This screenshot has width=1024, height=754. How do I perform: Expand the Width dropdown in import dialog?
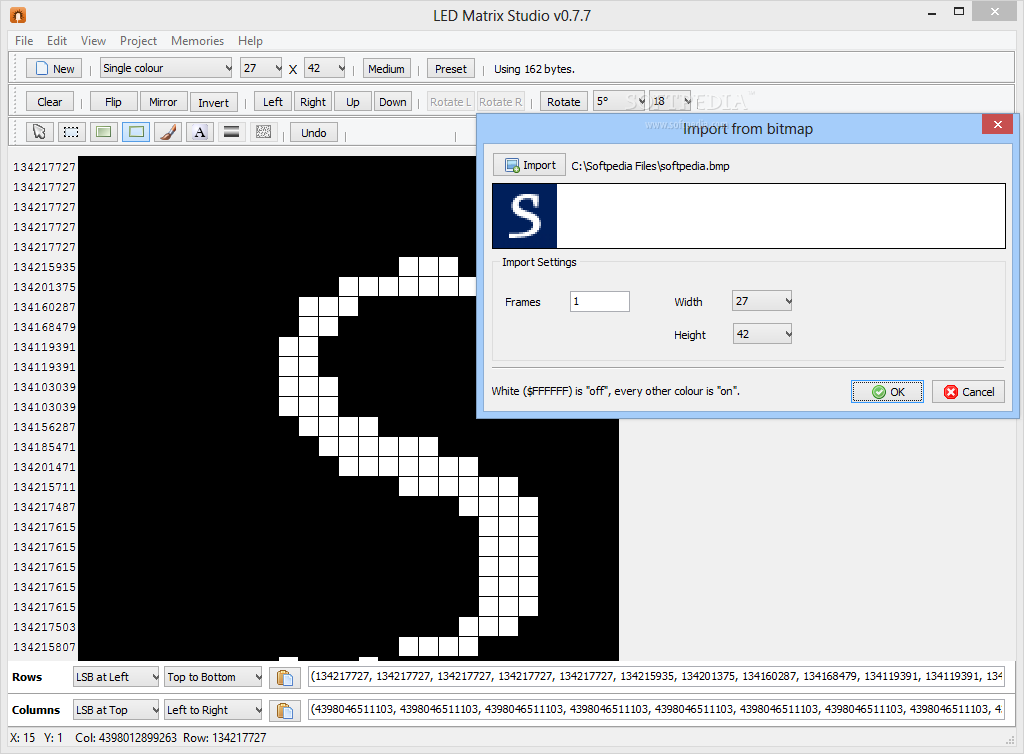(762, 301)
